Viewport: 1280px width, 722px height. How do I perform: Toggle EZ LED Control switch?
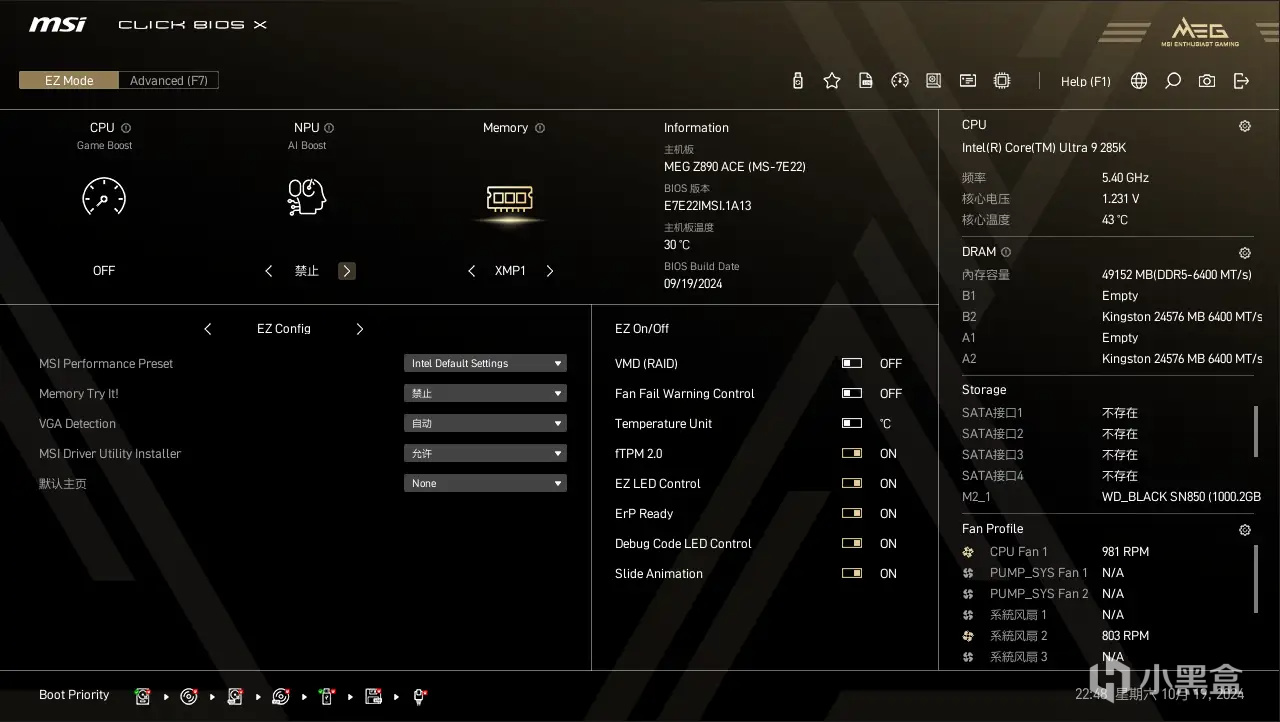(x=852, y=484)
